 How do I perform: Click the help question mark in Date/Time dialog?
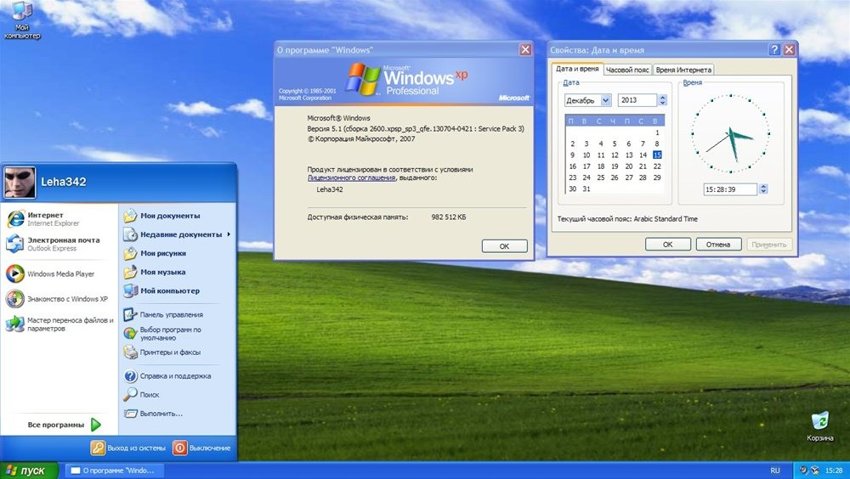click(775, 50)
